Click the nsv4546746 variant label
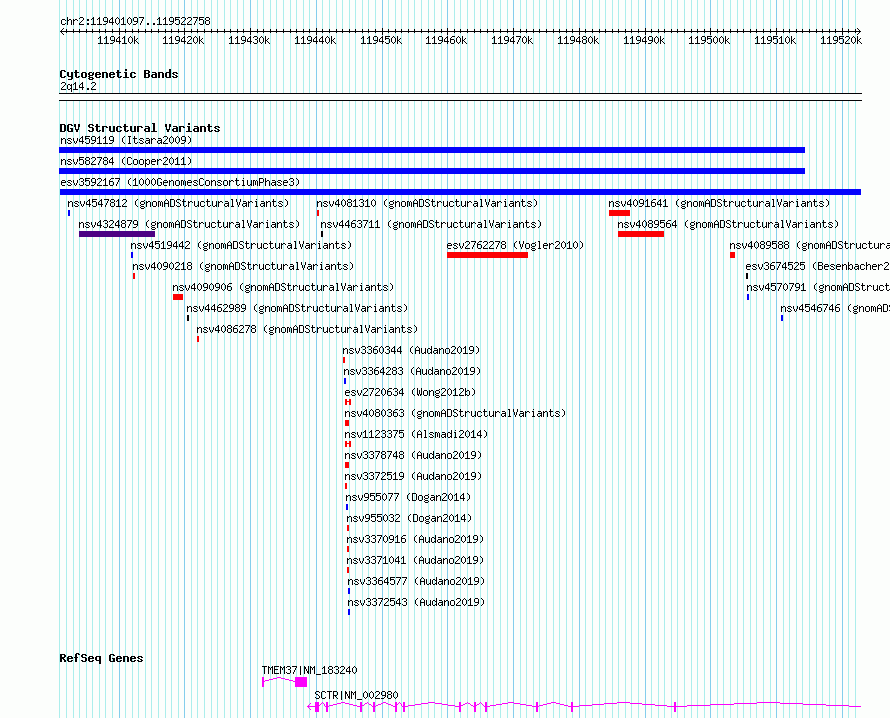 [x=835, y=308]
